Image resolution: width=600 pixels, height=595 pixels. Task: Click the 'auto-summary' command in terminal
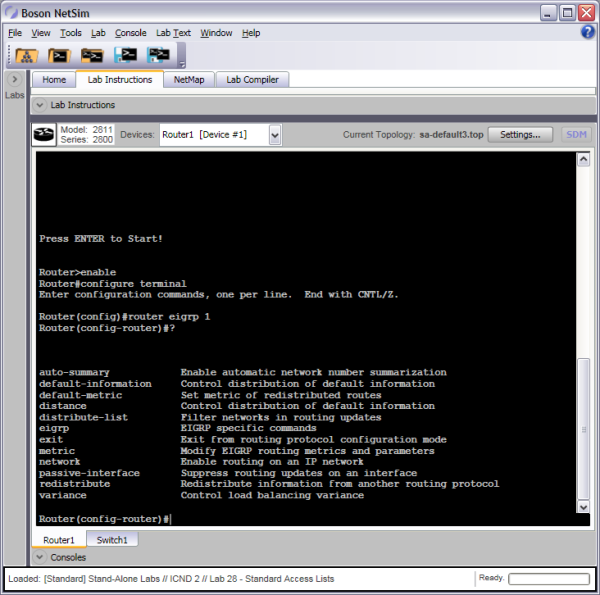[x=74, y=372]
